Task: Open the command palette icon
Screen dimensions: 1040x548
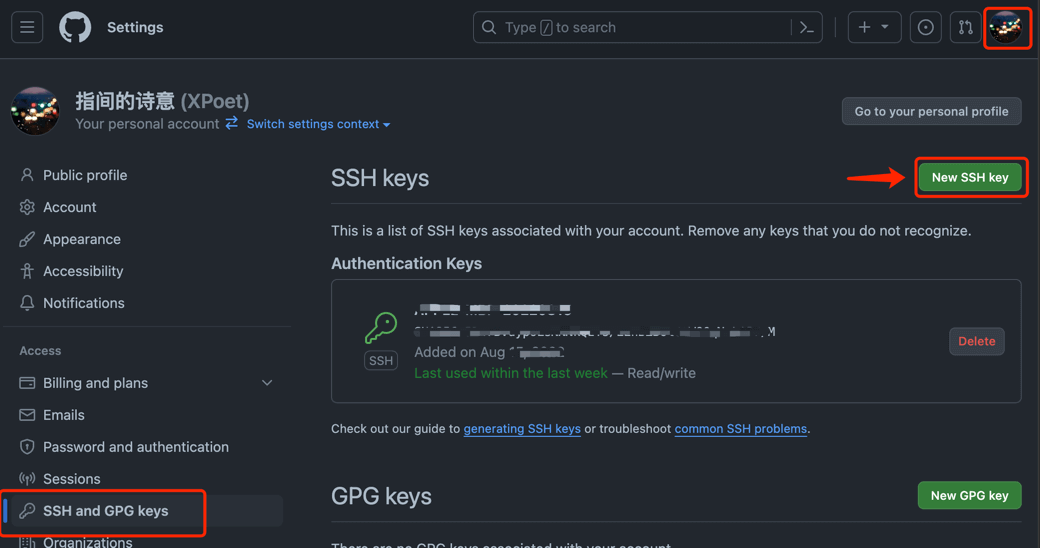Action: 806,28
